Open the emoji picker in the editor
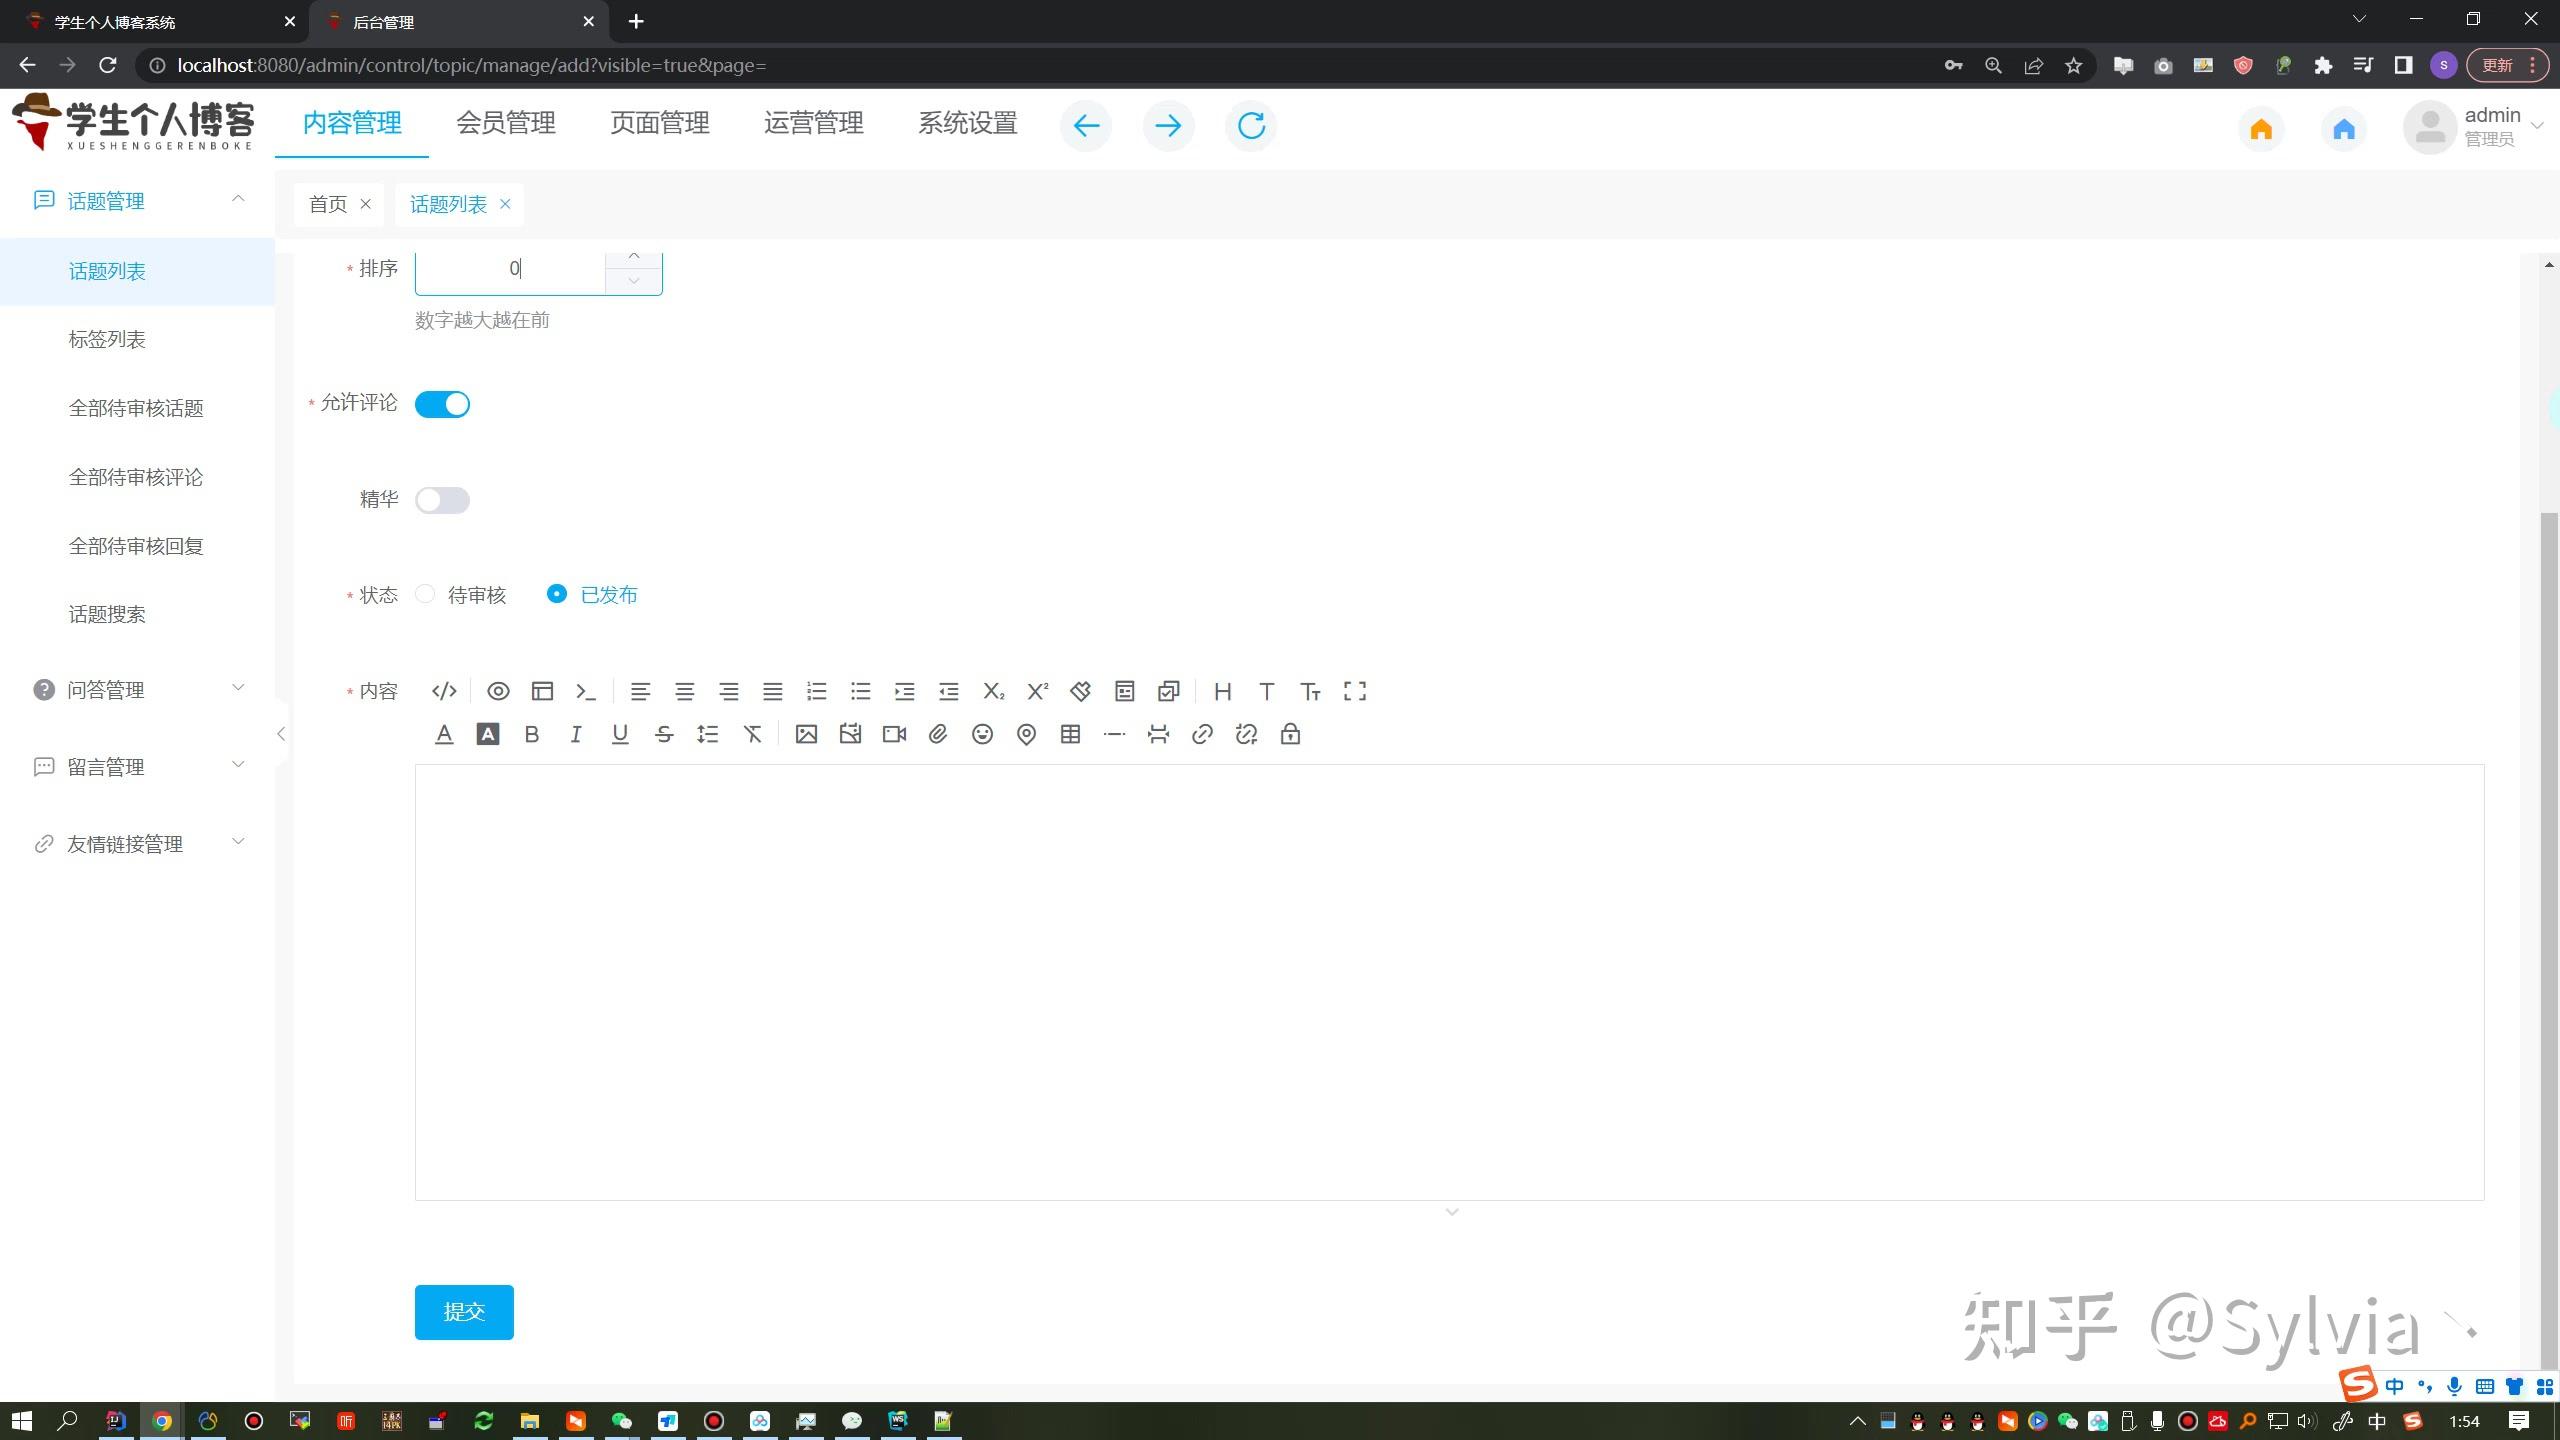 pos(982,735)
